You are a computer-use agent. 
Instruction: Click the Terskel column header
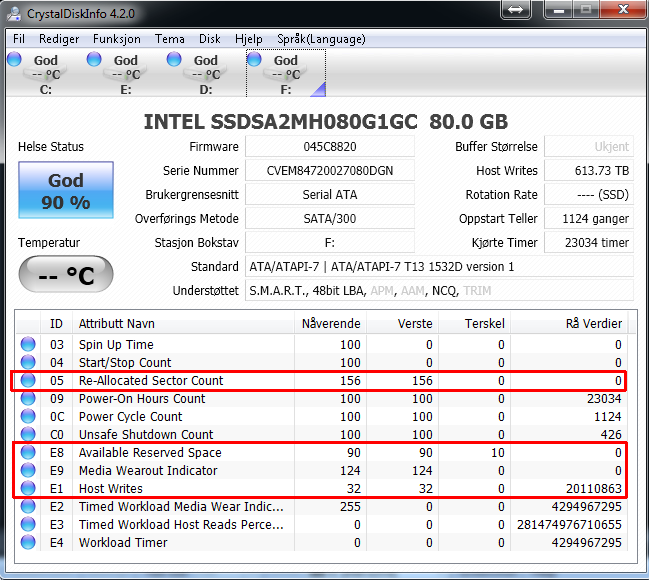474,323
